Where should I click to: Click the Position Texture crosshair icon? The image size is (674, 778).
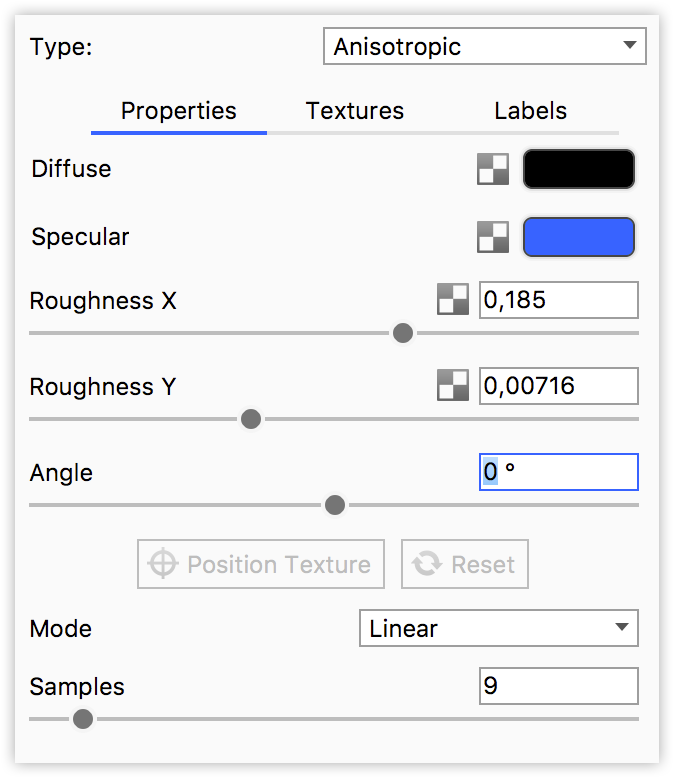click(163, 565)
